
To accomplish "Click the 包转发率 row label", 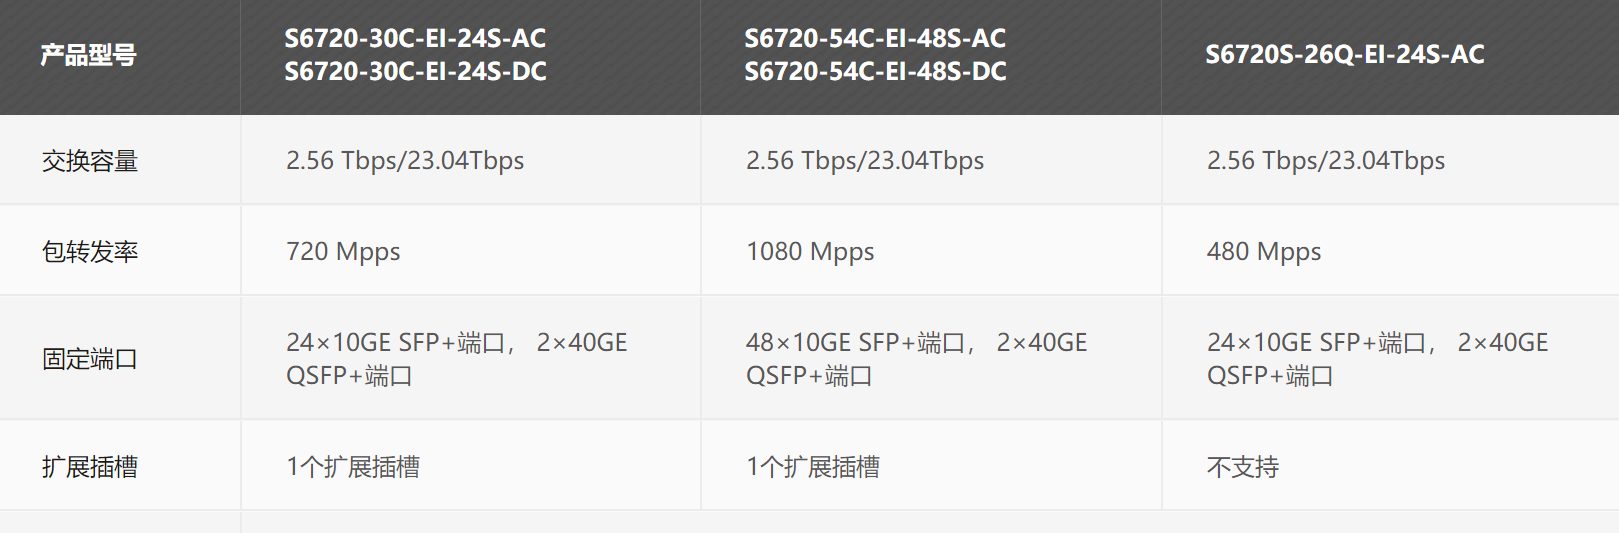I will coord(90,252).
